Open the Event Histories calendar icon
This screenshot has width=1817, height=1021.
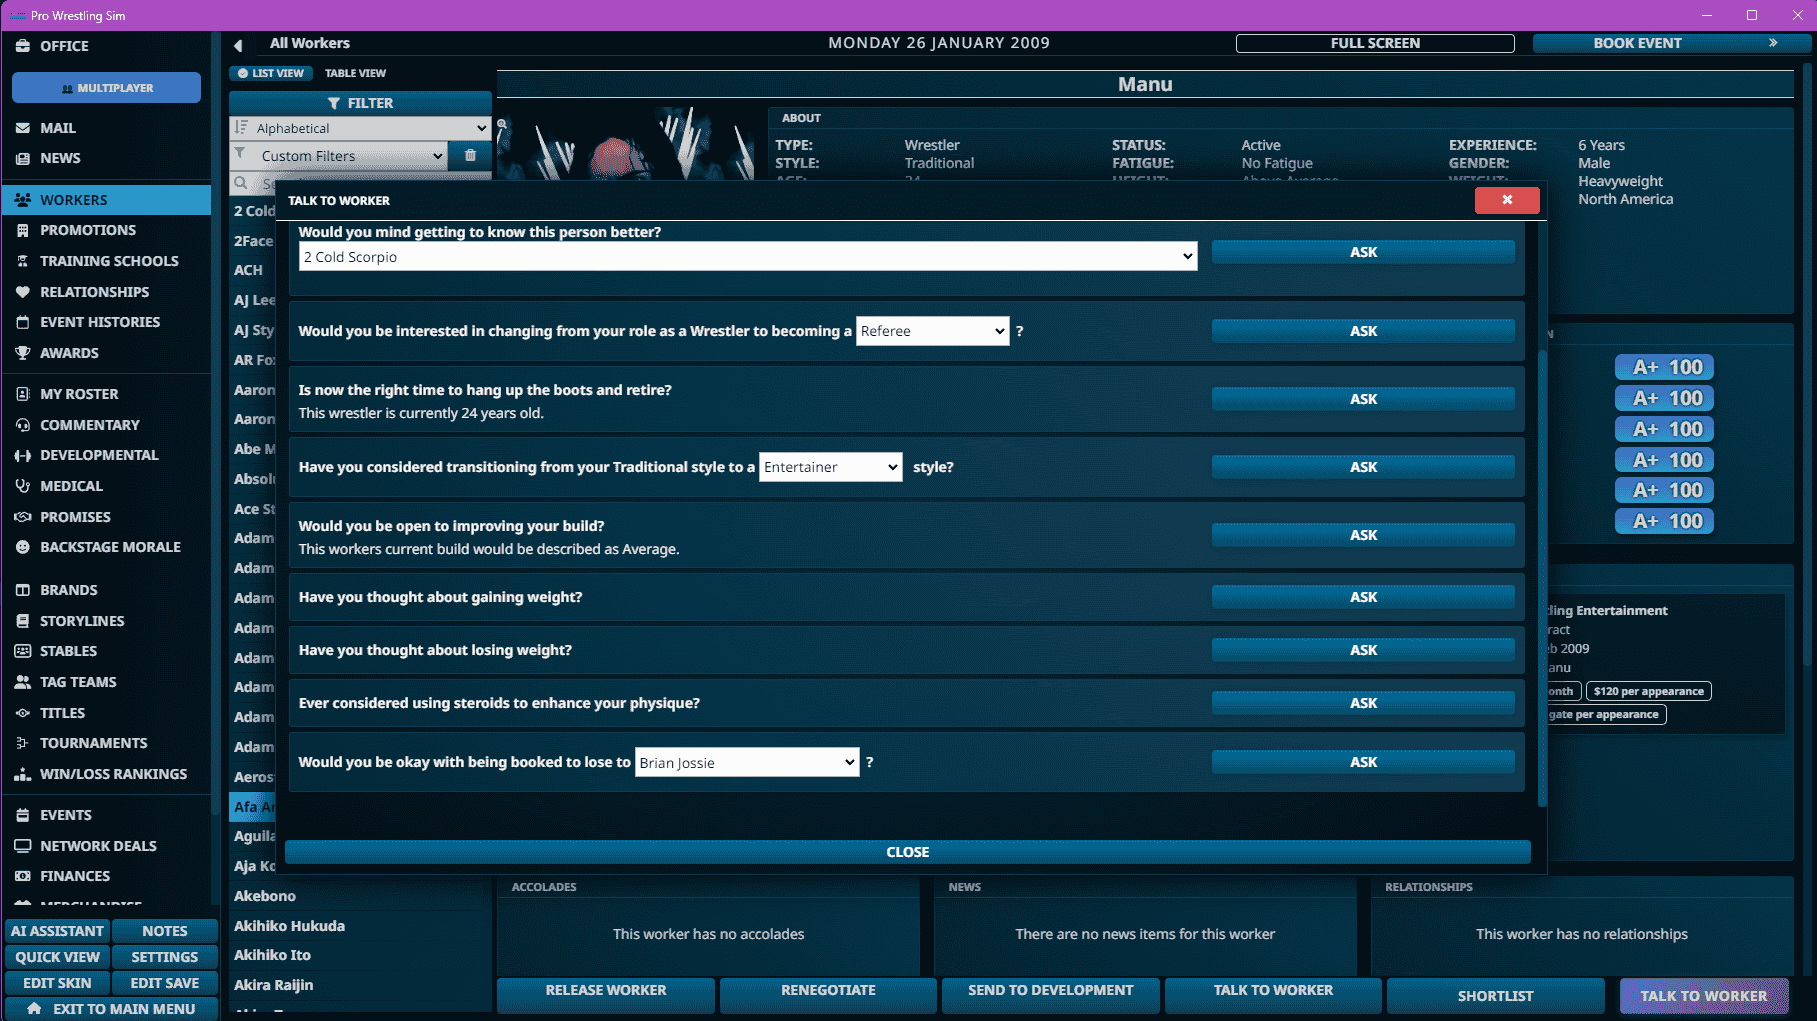[x=23, y=322]
